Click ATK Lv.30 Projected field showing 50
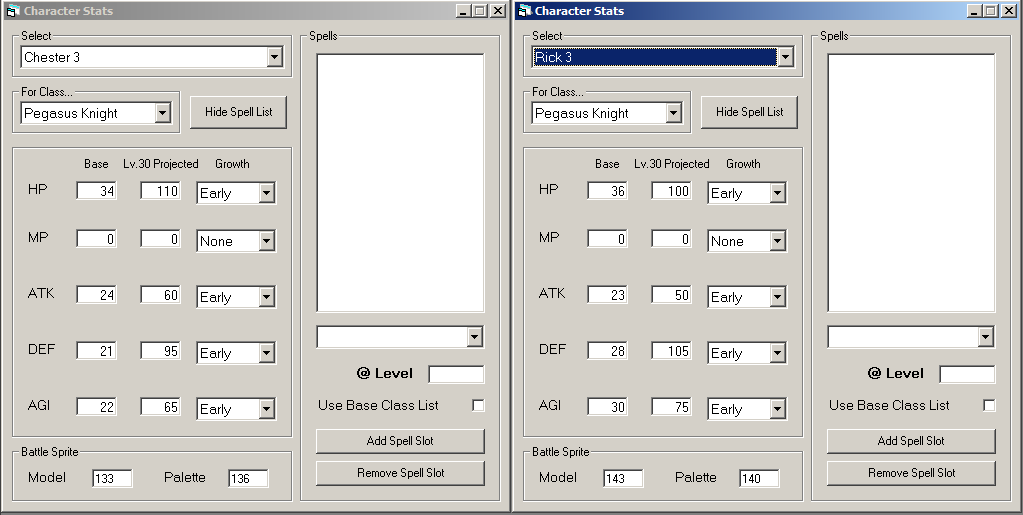 click(x=671, y=294)
